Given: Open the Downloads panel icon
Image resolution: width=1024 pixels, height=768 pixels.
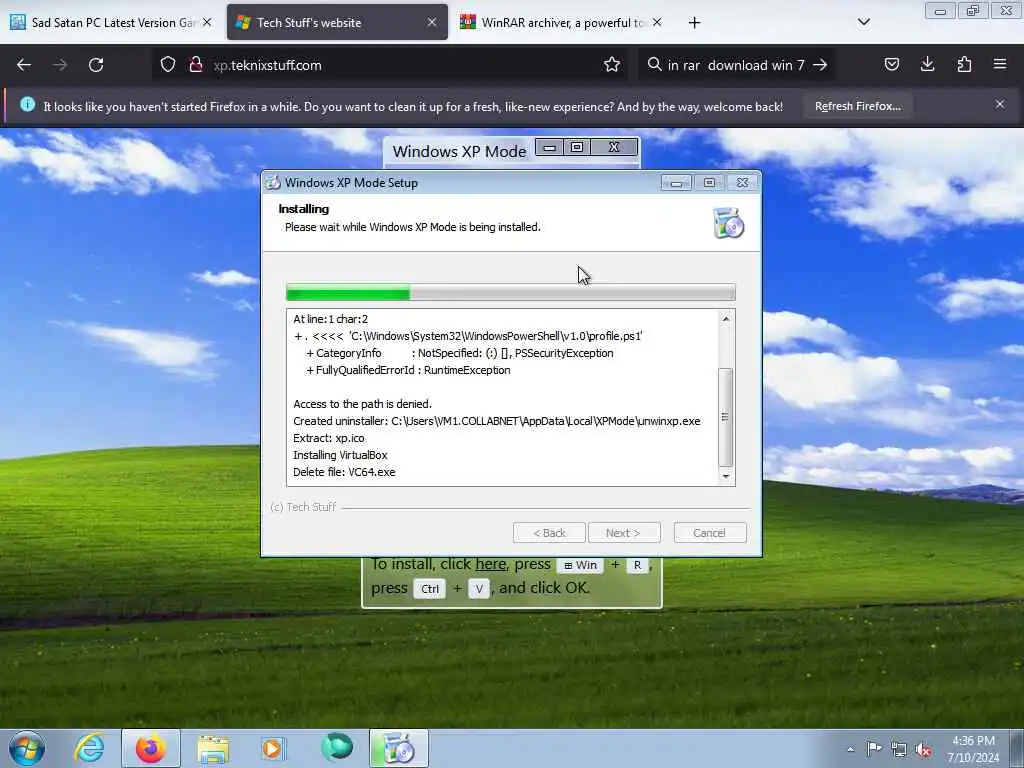Looking at the screenshot, I should (927, 64).
